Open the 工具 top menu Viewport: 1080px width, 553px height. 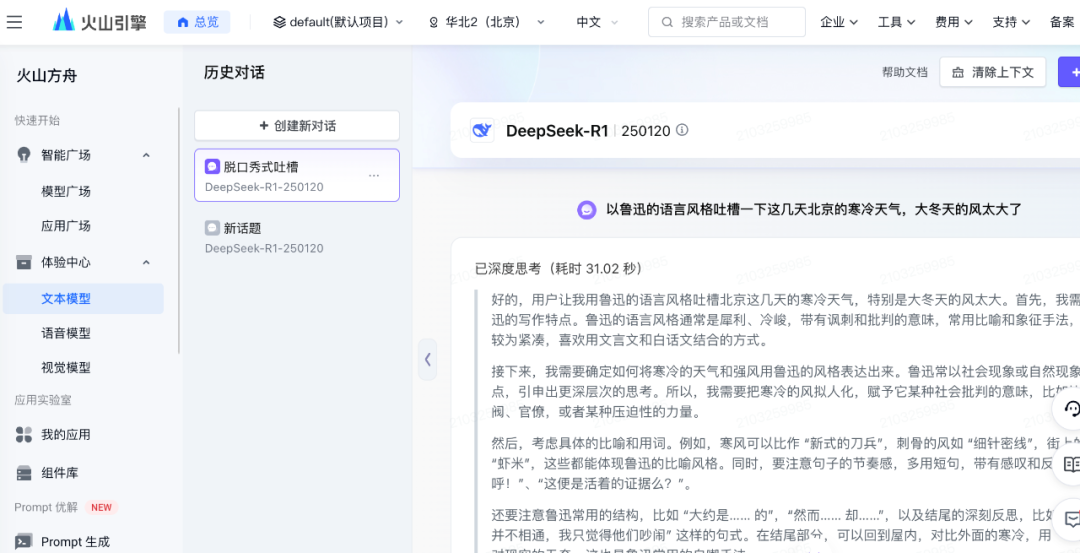point(896,22)
